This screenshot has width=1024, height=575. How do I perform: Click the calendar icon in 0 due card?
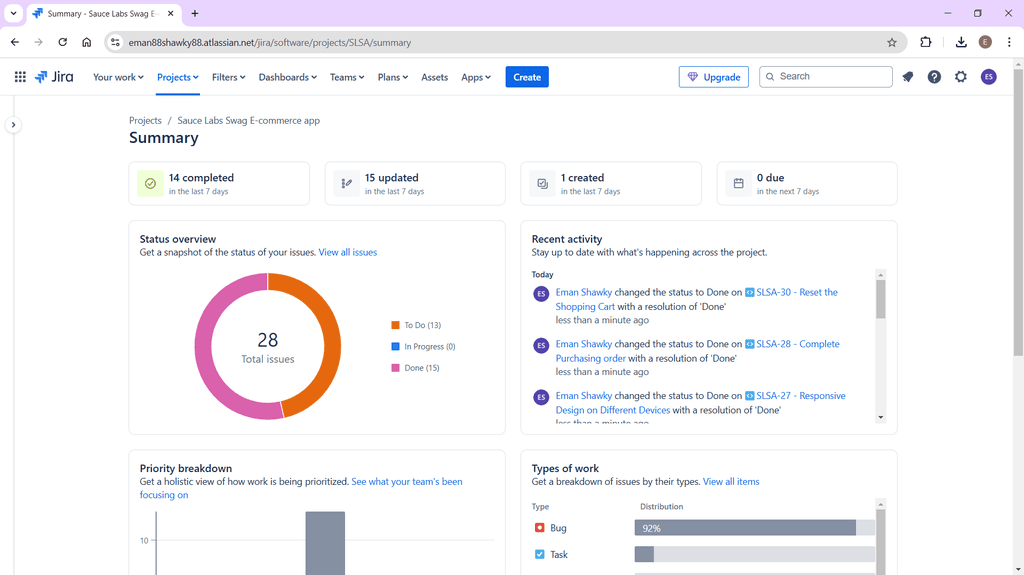(x=739, y=184)
